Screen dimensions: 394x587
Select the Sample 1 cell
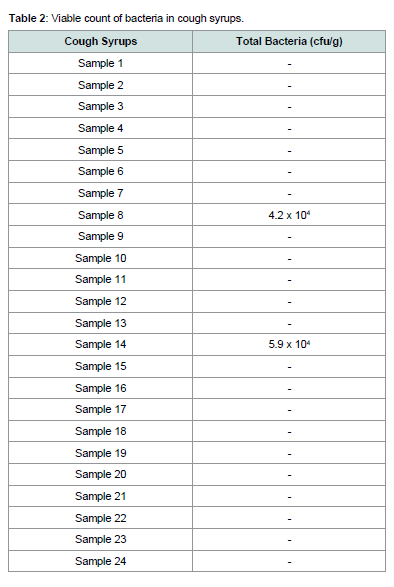tap(100, 63)
